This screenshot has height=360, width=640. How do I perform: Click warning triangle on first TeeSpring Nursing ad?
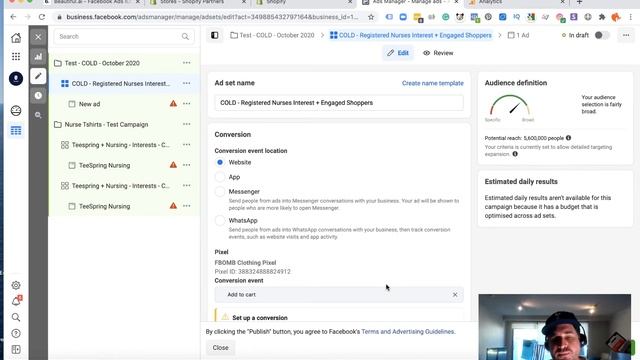pos(173,165)
